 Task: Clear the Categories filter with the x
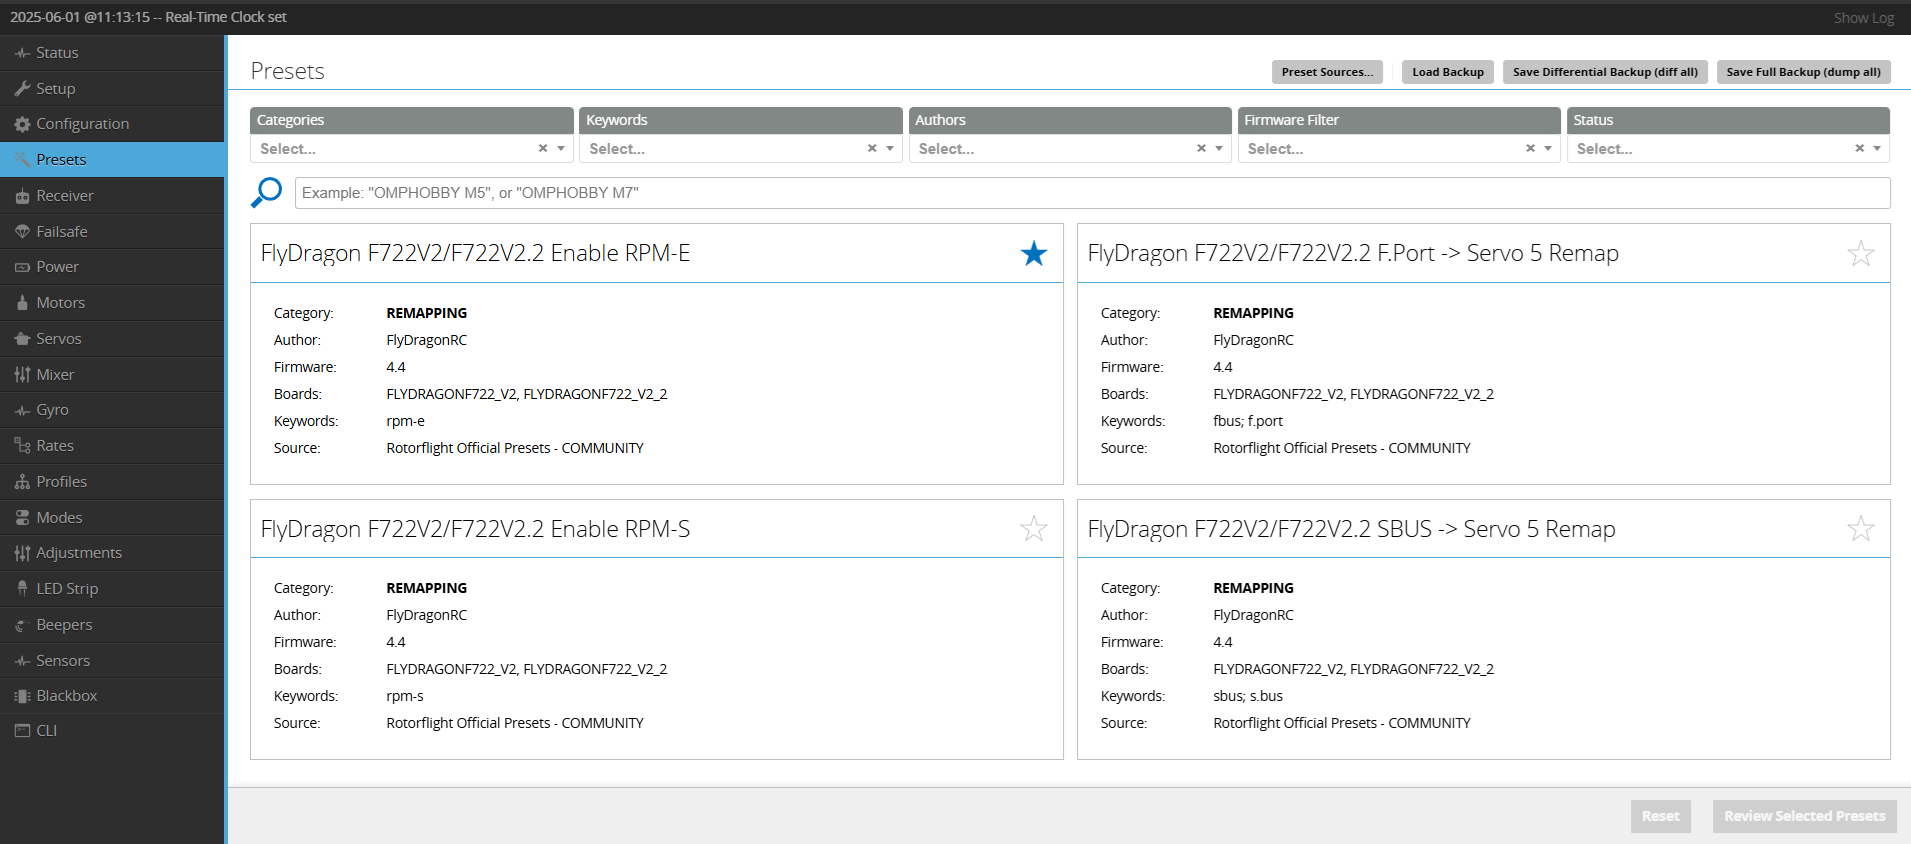point(543,148)
